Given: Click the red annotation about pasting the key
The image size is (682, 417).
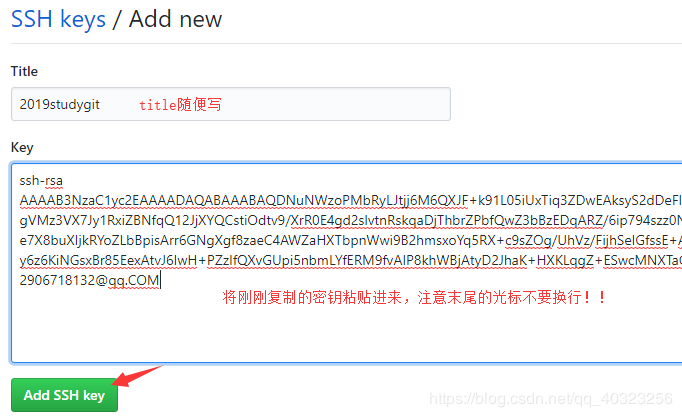Looking at the screenshot, I should tap(413, 297).
